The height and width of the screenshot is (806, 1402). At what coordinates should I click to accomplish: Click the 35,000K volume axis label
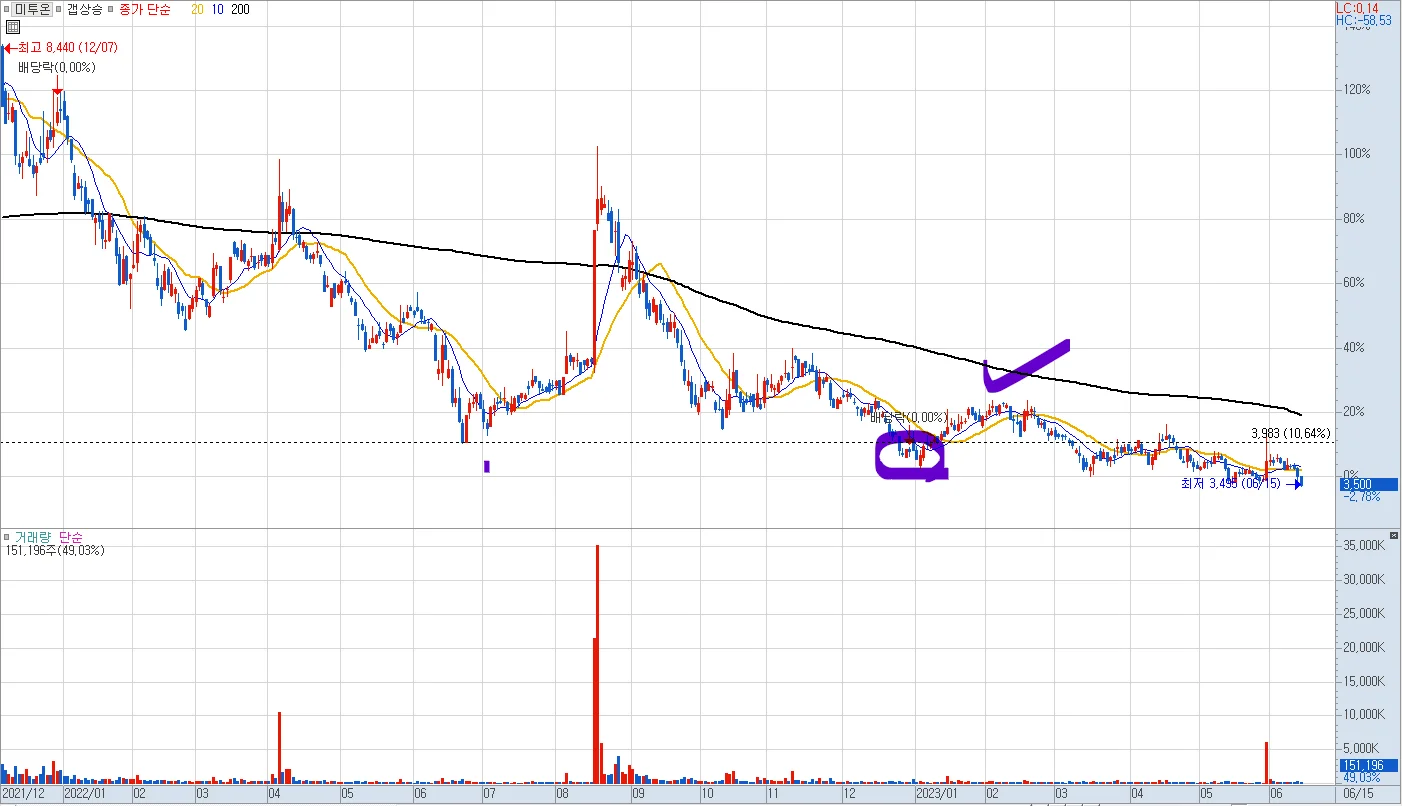point(1363,546)
